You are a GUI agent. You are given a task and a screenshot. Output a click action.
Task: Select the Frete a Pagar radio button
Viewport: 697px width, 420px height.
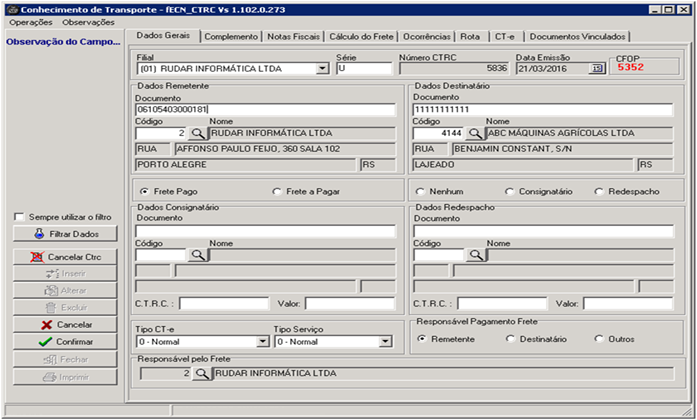click(x=277, y=192)
